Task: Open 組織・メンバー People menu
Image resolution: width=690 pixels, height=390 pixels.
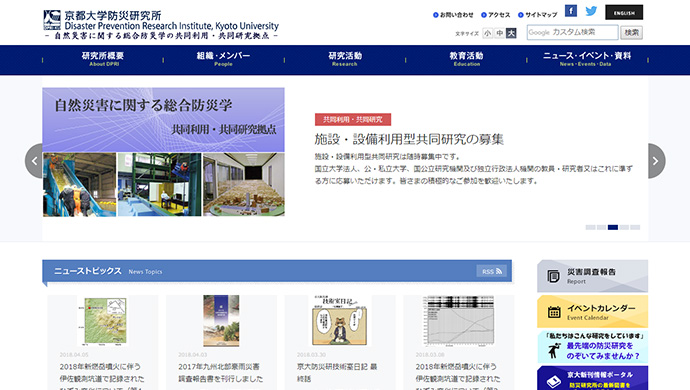Action: click(224, 59)
